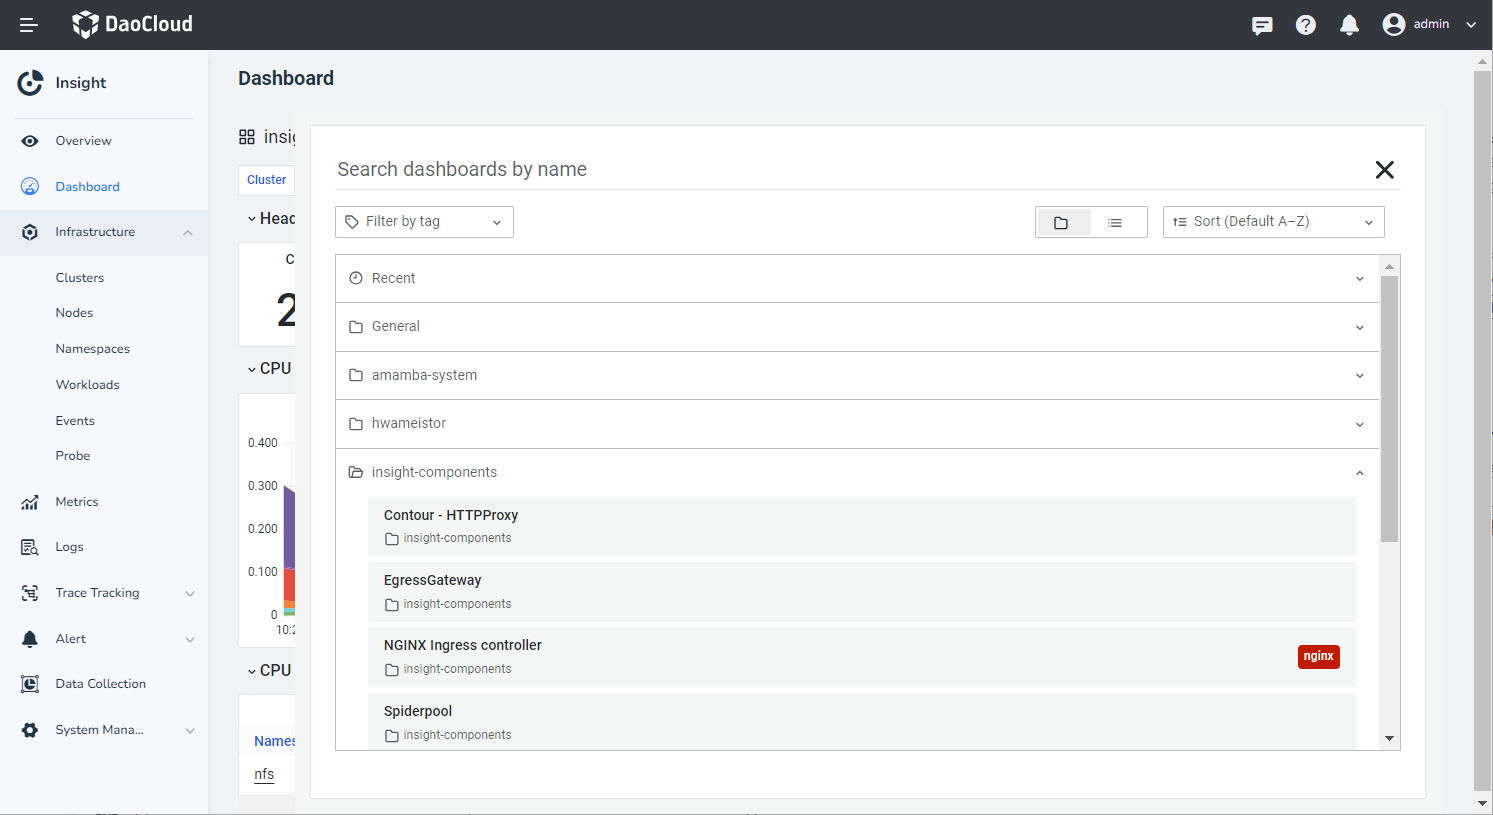Open the Contour - HTTPProxy dashboard
Viewport: 1493px width, 815px height.
tap(451, 515)
